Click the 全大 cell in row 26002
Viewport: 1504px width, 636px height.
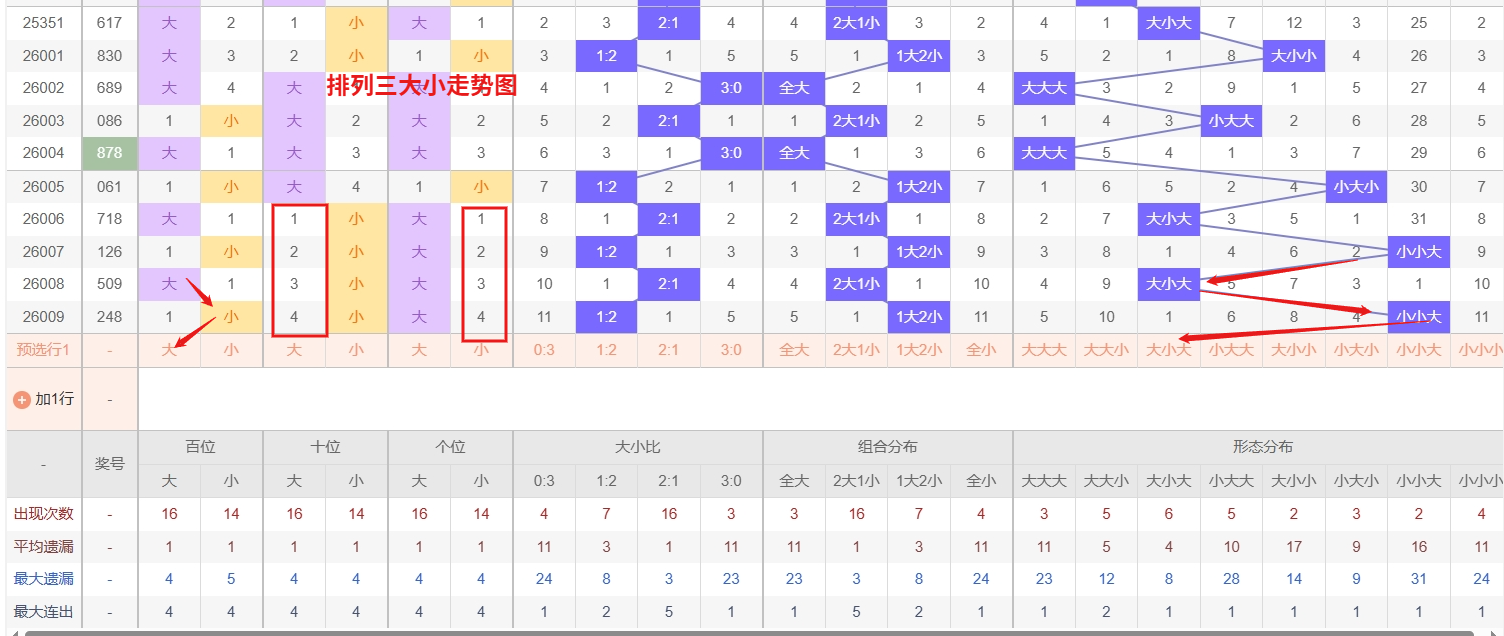(794, 88)
